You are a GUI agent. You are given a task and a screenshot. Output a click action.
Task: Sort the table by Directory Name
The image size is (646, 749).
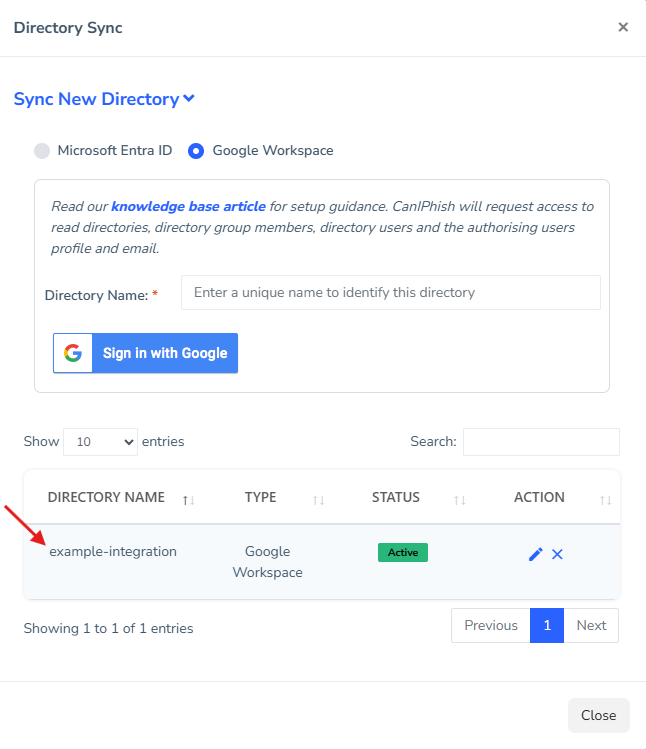106,497
